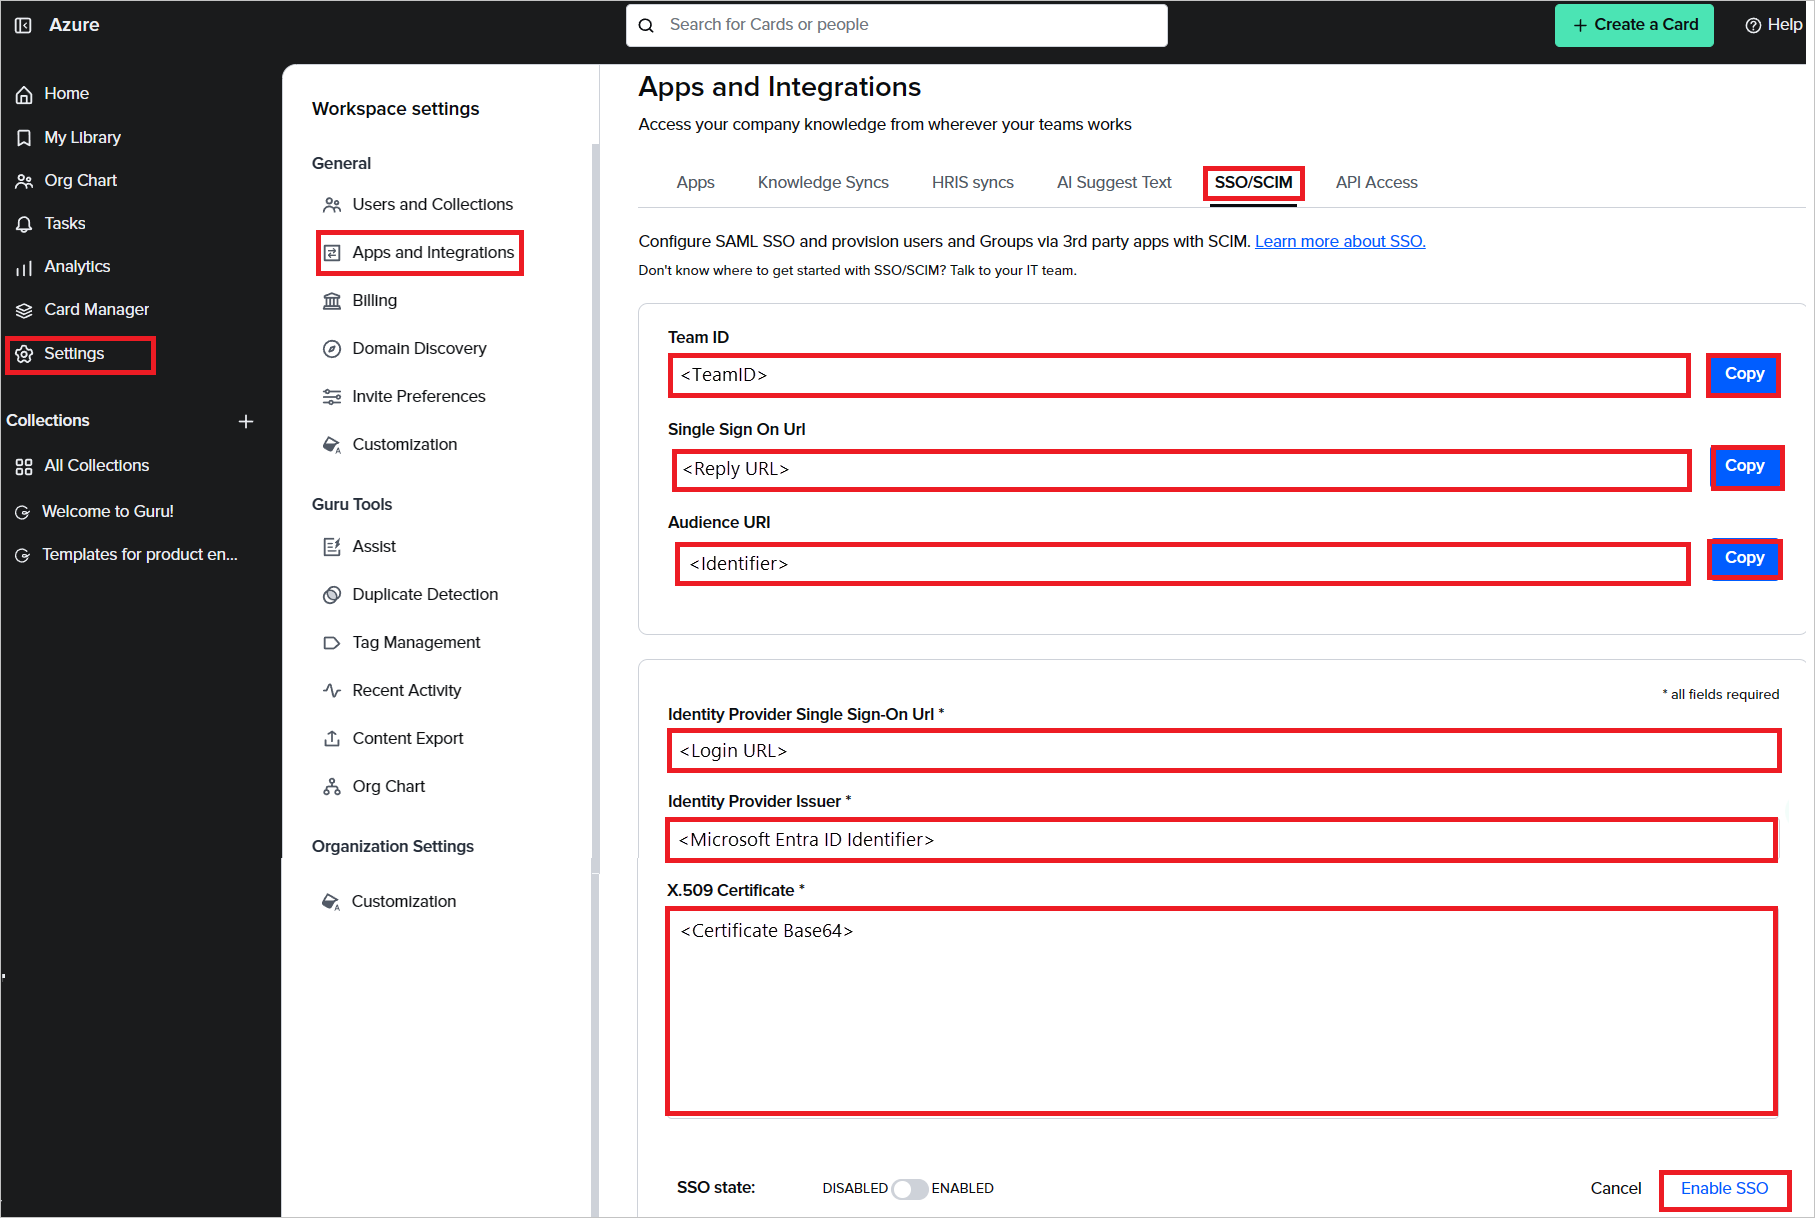Open Tasks from sidebar
Screen dimensions: 1815x1218
64,223
